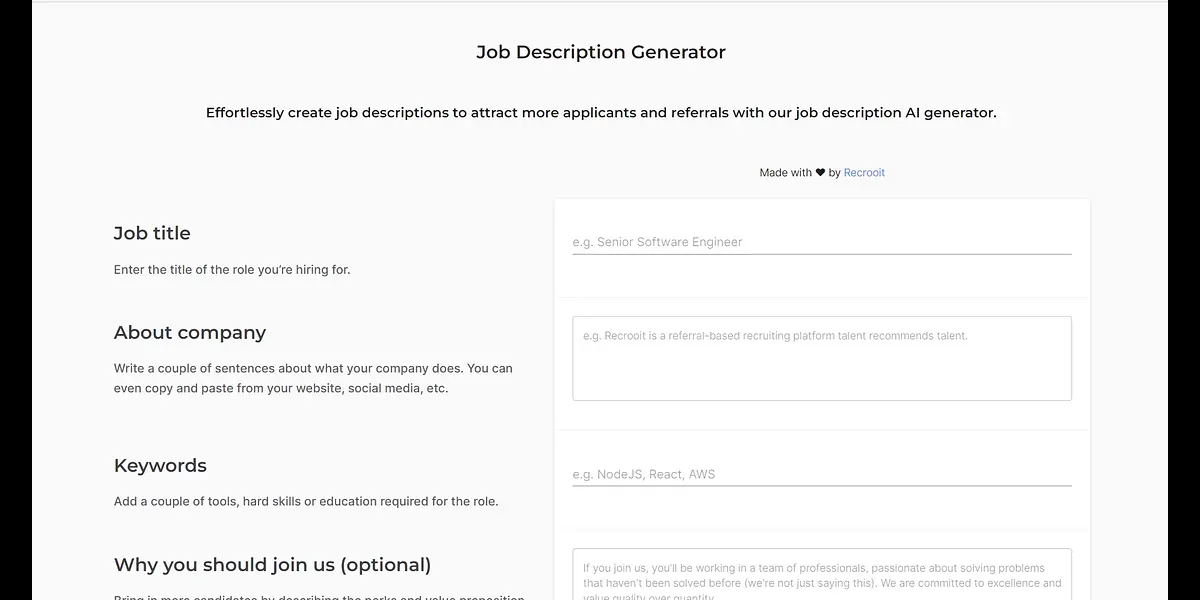The height and width of the screenshot is (600, 1200).
Task: Click the heart icon beside Made with
Action: pyautogui.click(x=820, y=173)
